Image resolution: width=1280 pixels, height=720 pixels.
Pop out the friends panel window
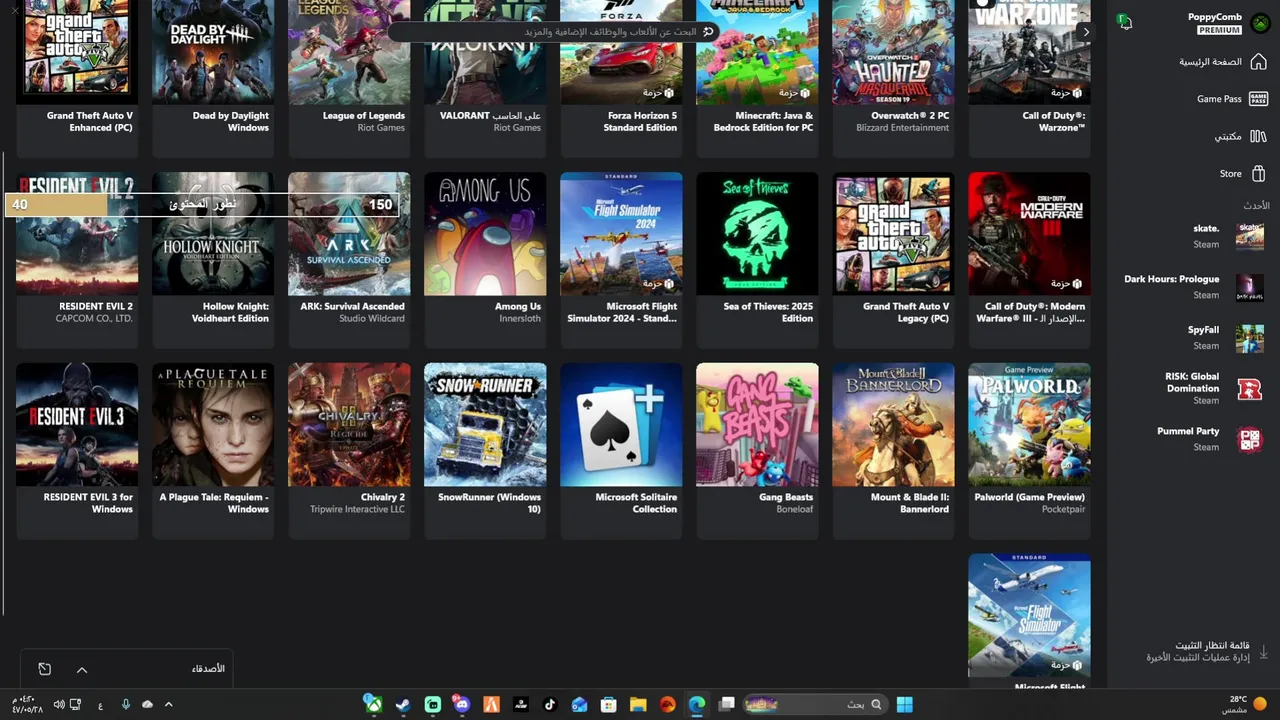tap(44, 669)
